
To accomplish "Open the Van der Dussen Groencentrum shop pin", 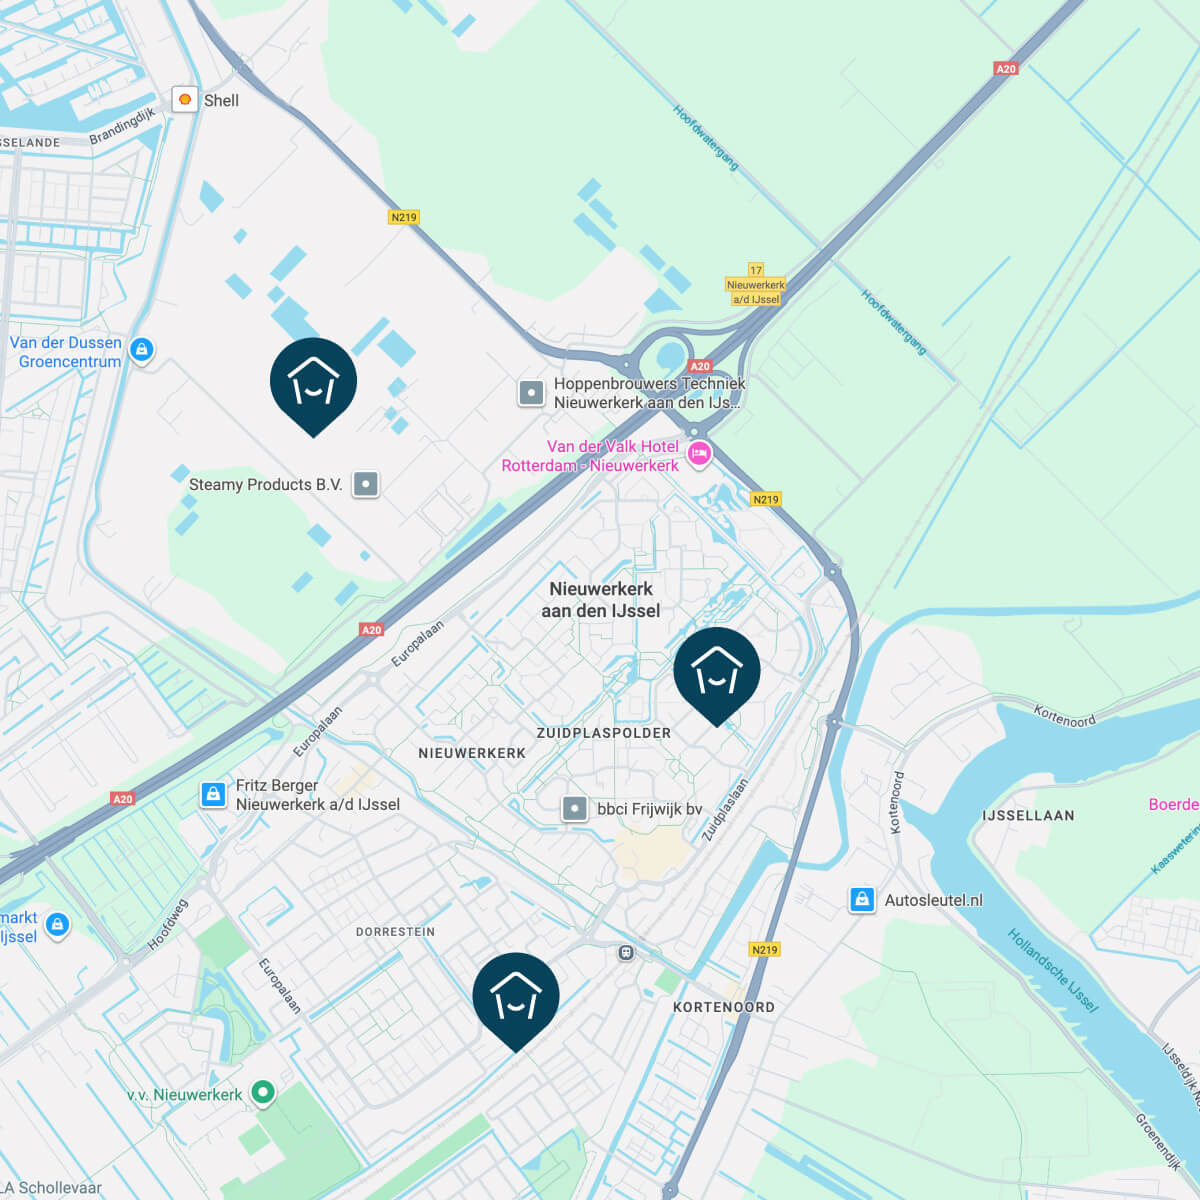I will point(142,350).
